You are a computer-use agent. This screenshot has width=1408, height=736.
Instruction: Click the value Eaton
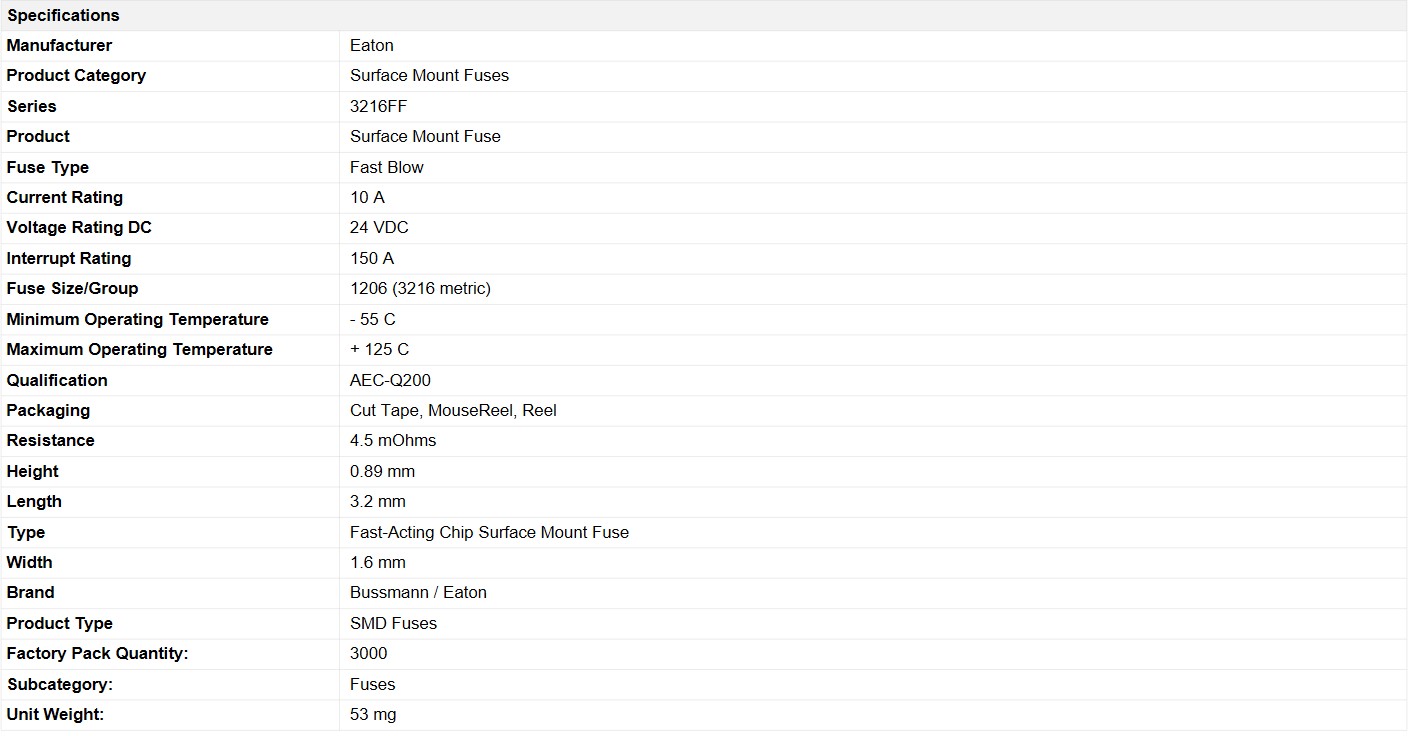[372, 45]
